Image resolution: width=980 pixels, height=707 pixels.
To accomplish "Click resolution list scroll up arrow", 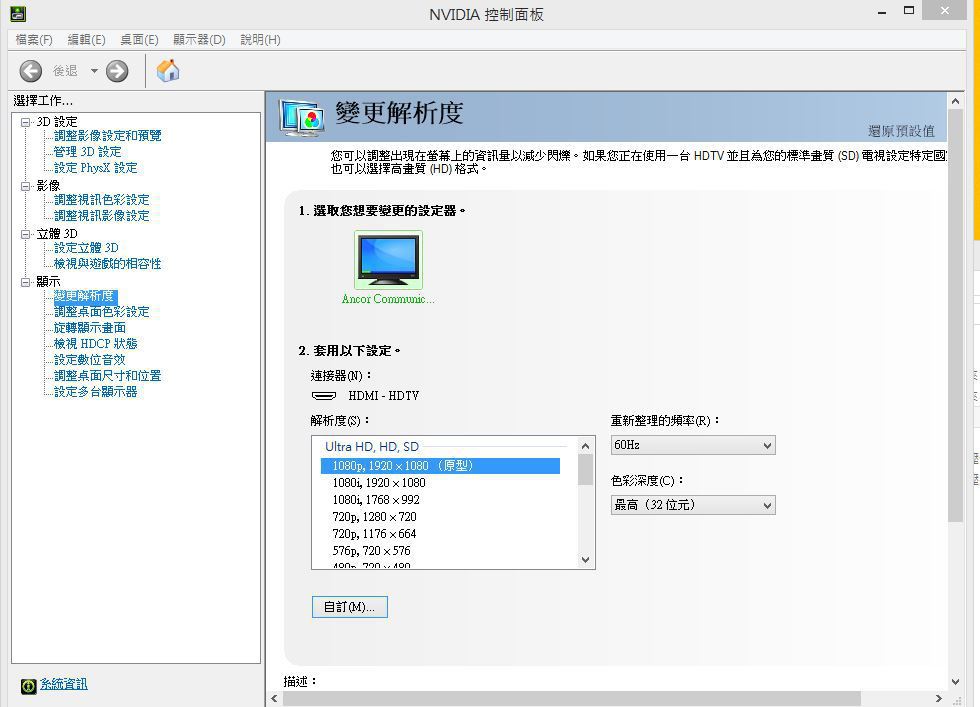I will [586, 446].
